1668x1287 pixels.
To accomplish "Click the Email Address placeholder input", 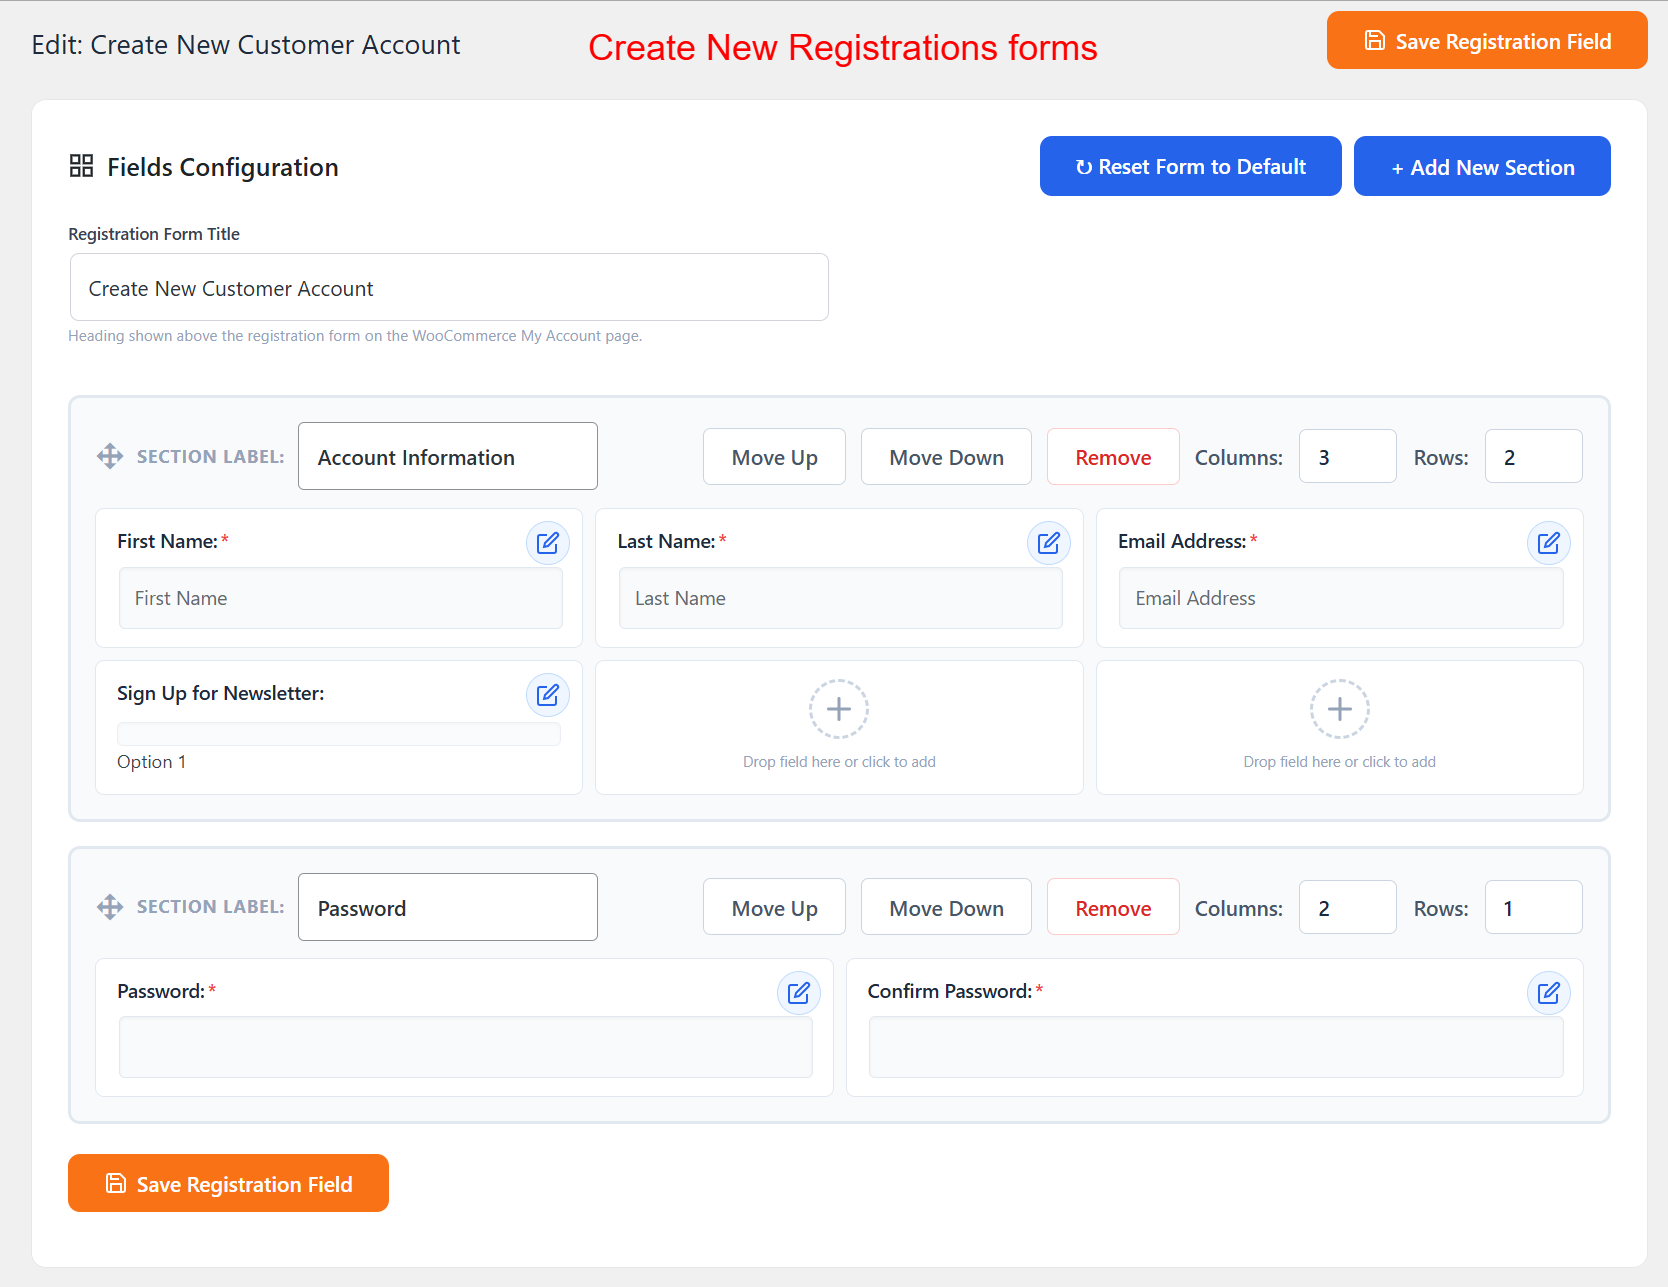I will point(1341,598).
